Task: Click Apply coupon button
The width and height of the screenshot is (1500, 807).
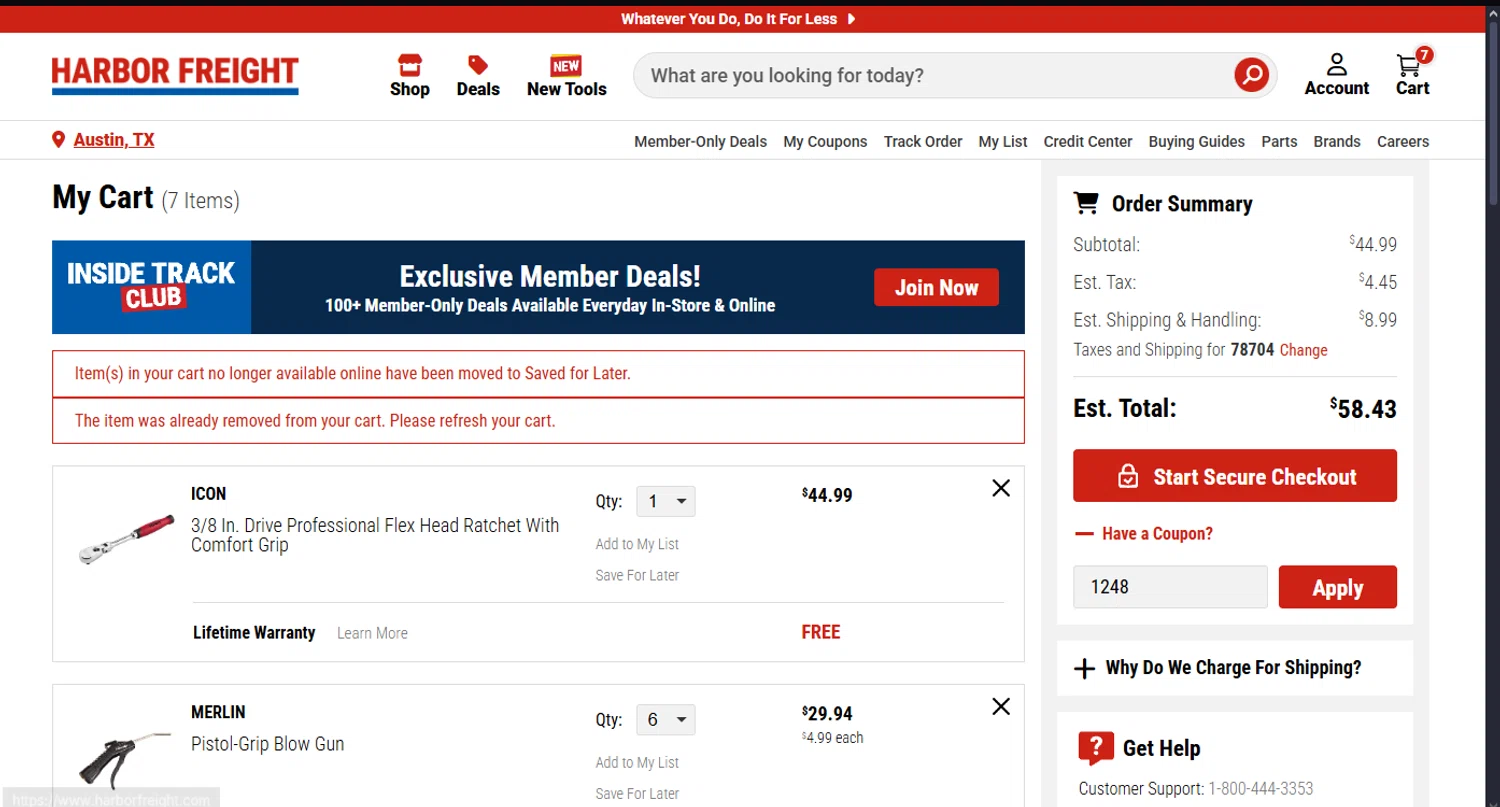Action: (1338, 587)
